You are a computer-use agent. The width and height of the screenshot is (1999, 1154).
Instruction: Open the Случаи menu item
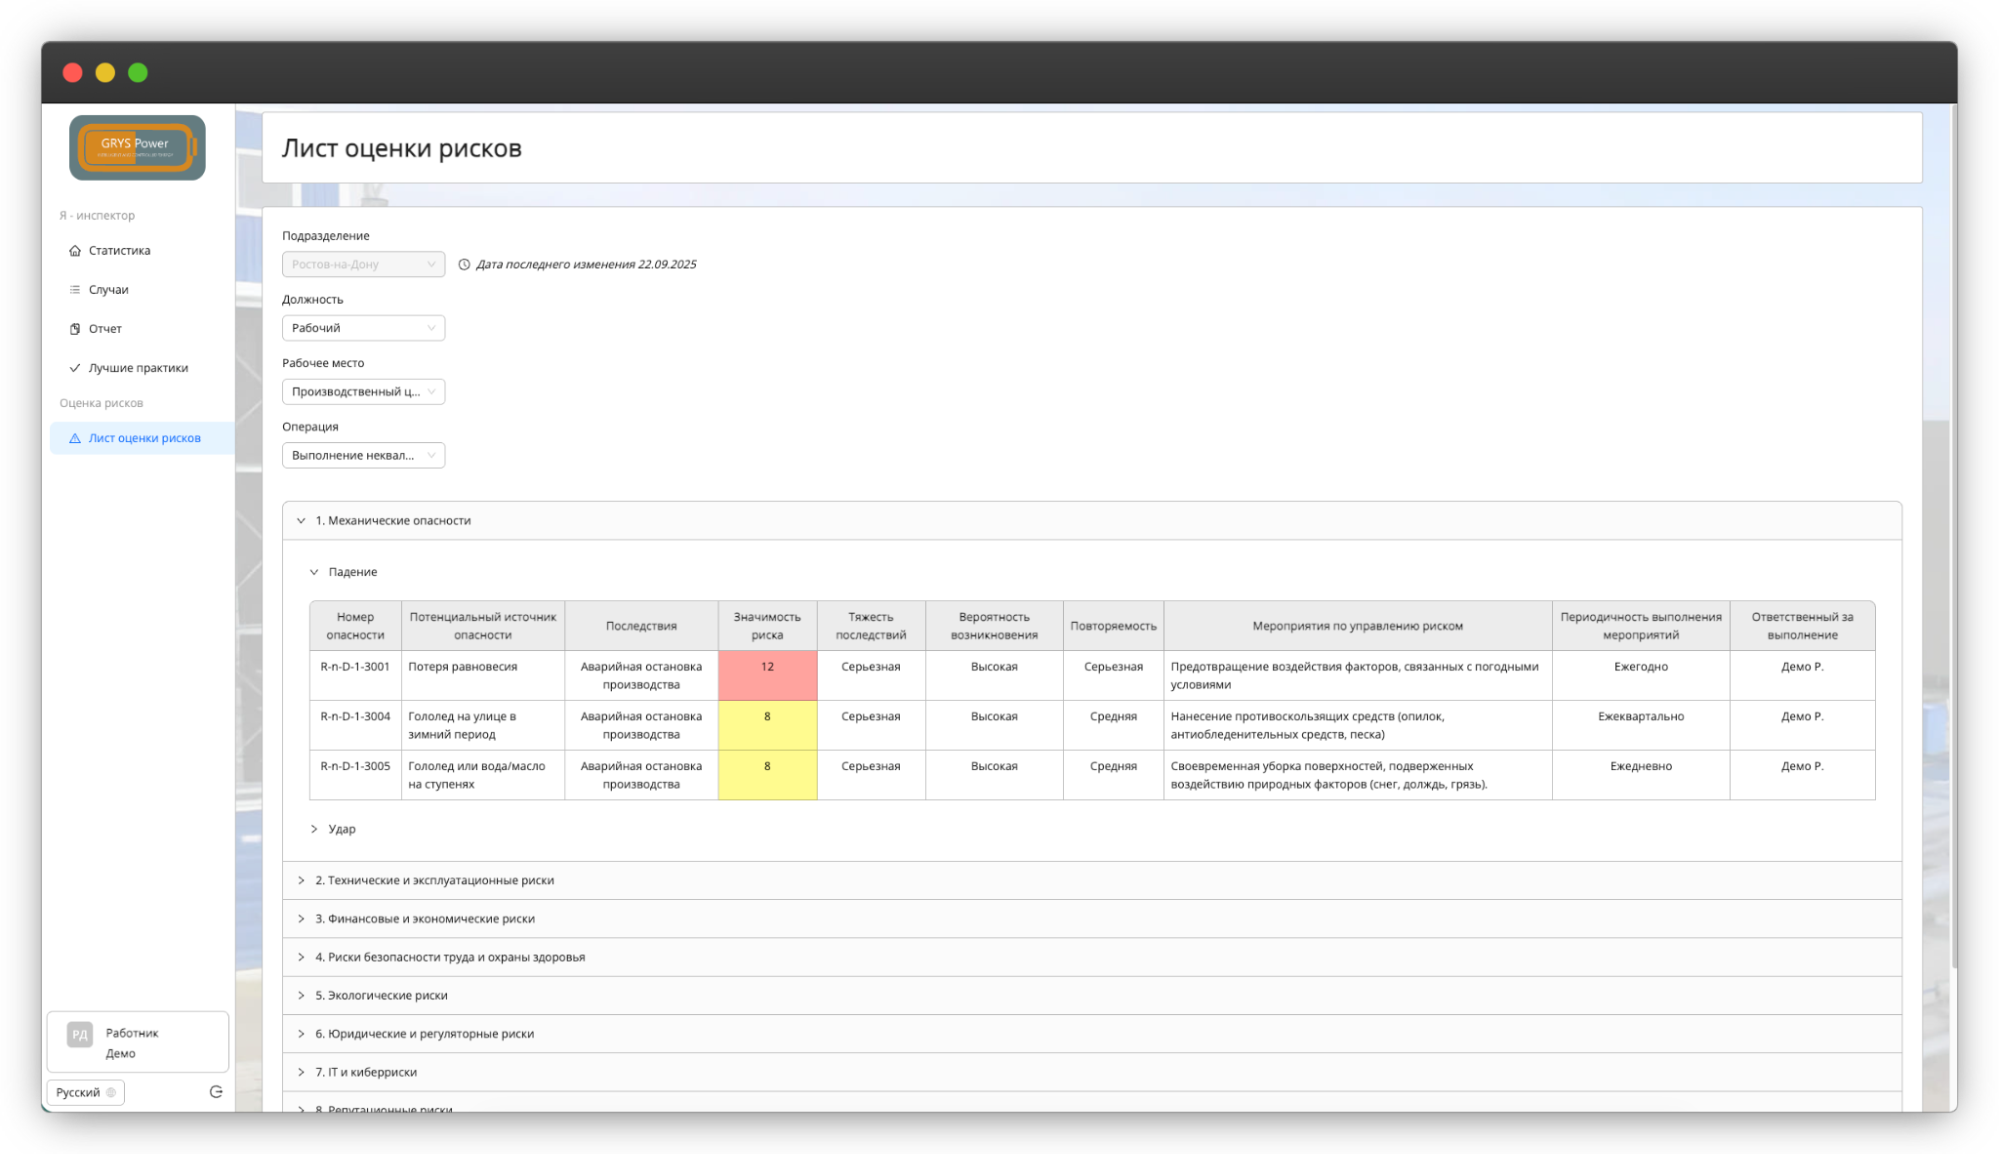point(108,290)
